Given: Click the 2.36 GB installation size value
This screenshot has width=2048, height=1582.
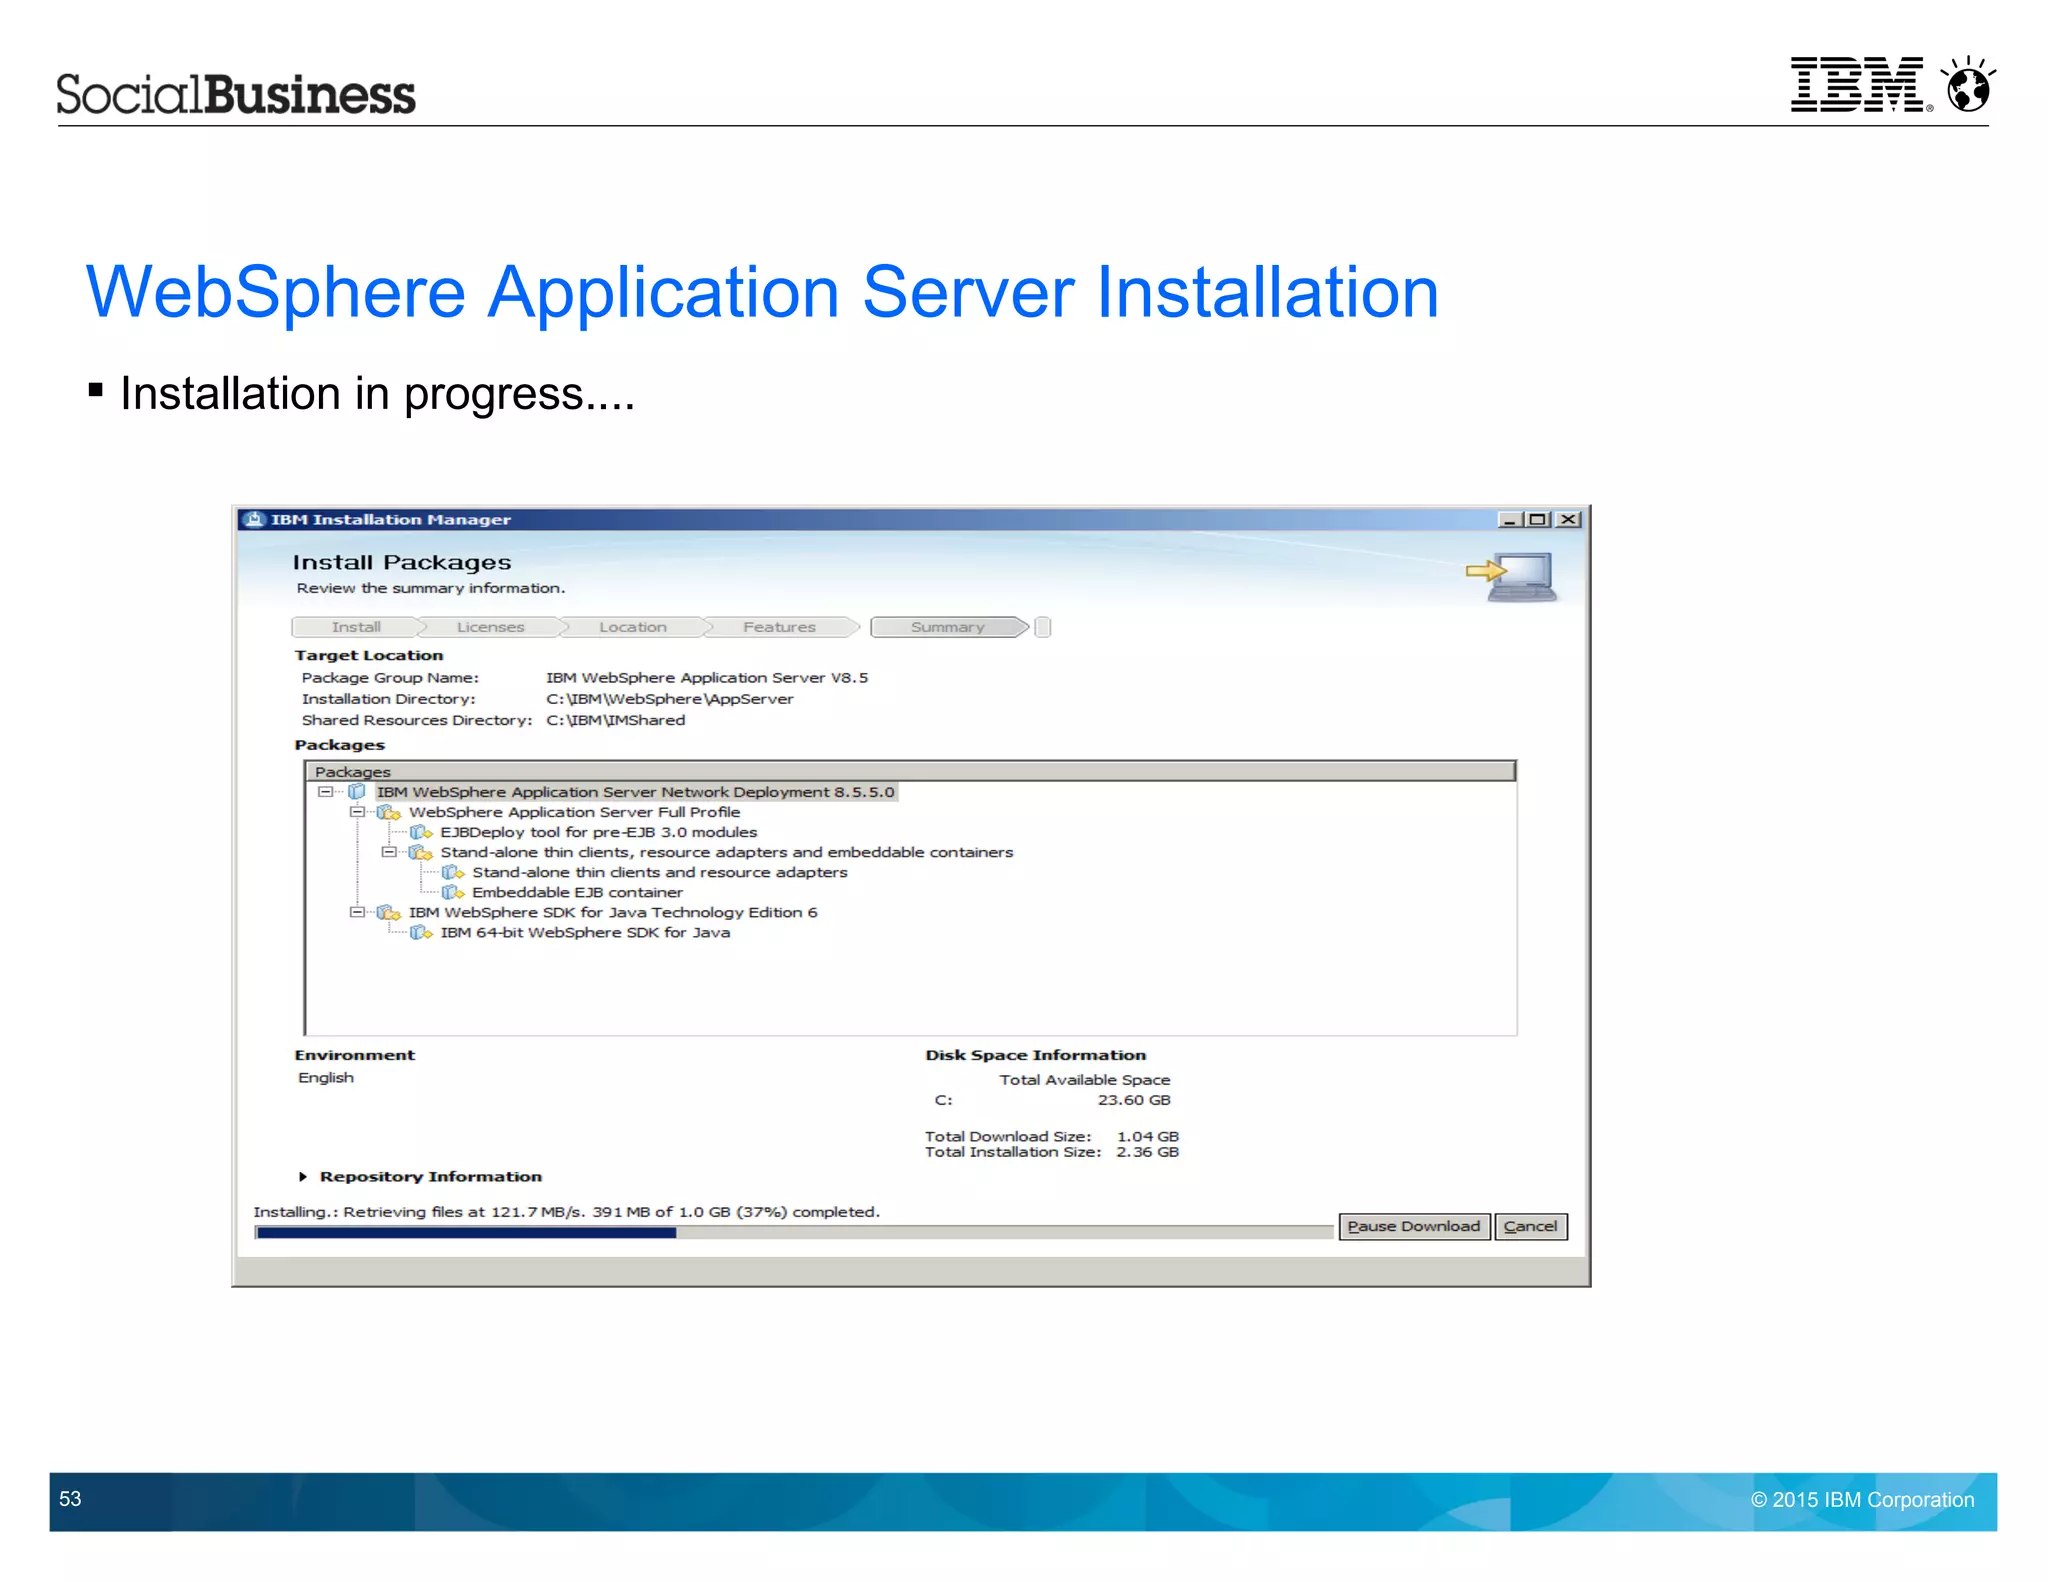Looking at the screenshot, I should coord(1147,1152).
